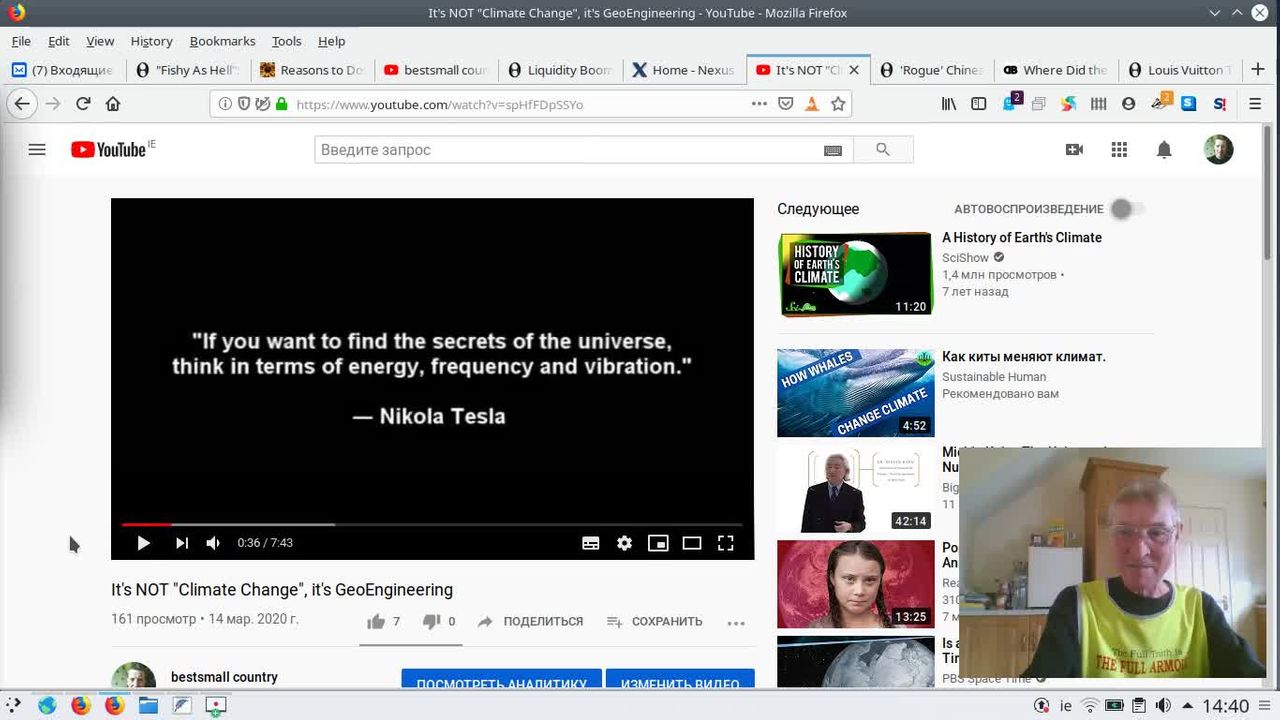Click the YouTube search input field
This screenshot has height=720, width=1280.
[x=565, y=150]
